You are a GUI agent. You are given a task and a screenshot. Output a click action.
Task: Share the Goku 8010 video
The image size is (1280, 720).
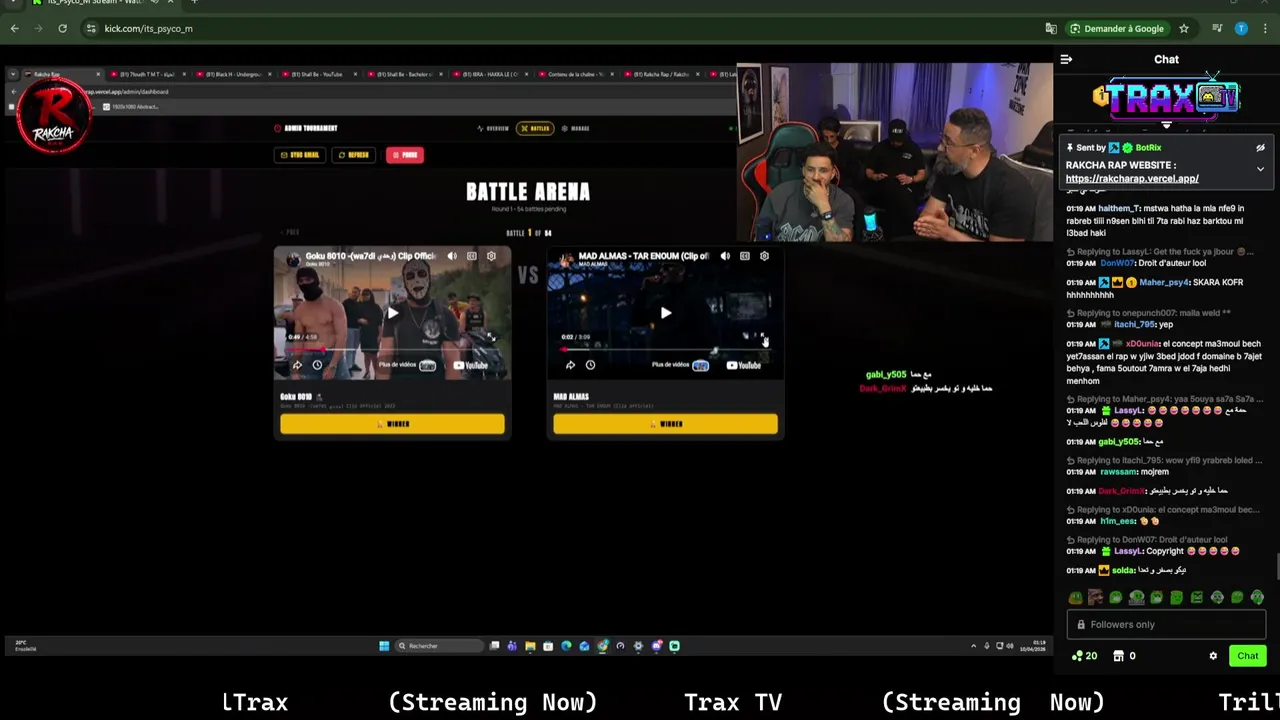coord(297,365)
